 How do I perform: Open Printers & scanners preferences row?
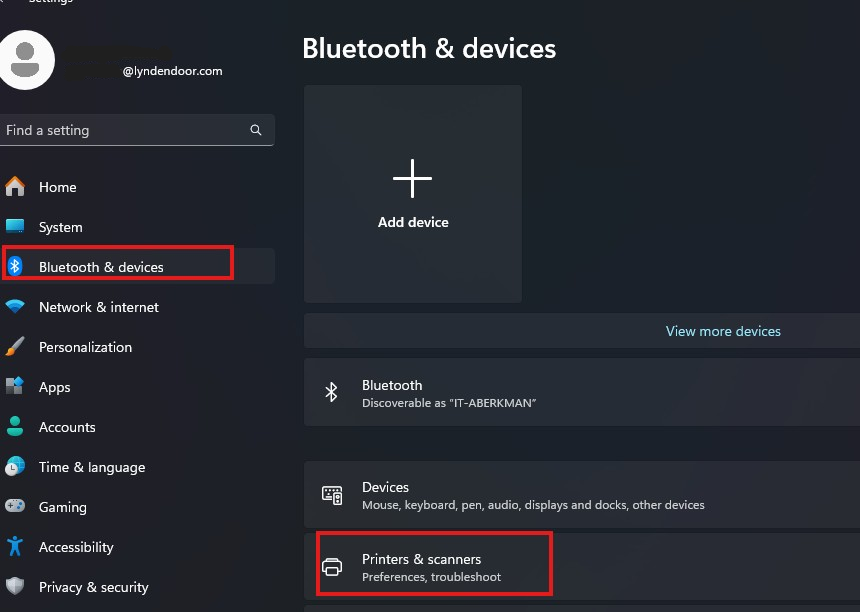pyautogui.click(x=582, y=566)
